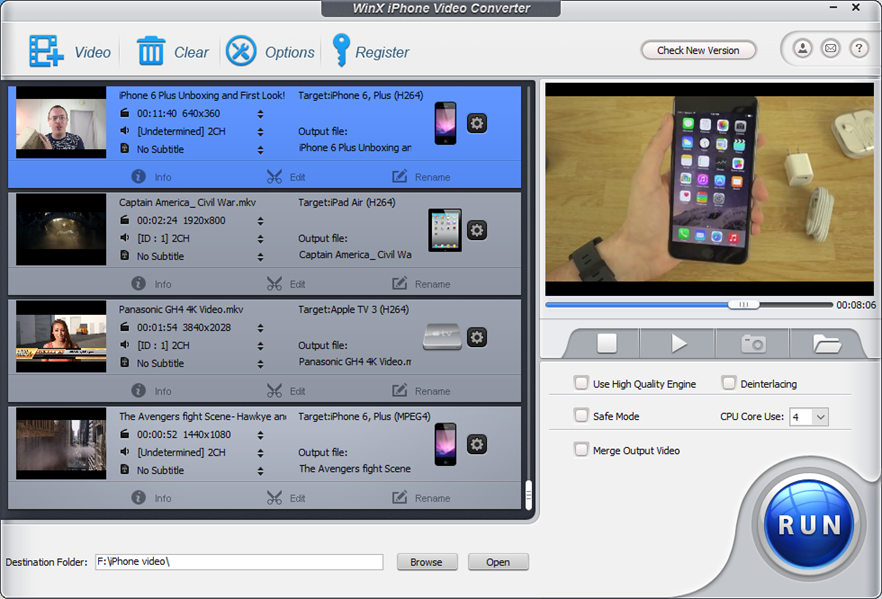Click iPhone device icon for iPhone 6 Plus Unboxing
This screenshot has width=882, height=599.
pos(446,123)
